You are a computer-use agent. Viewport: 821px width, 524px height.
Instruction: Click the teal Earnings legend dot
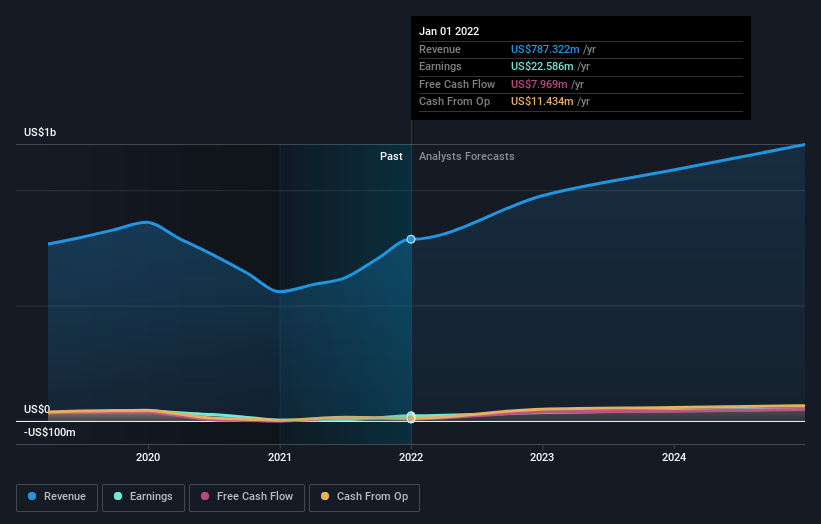pos(118,496)
